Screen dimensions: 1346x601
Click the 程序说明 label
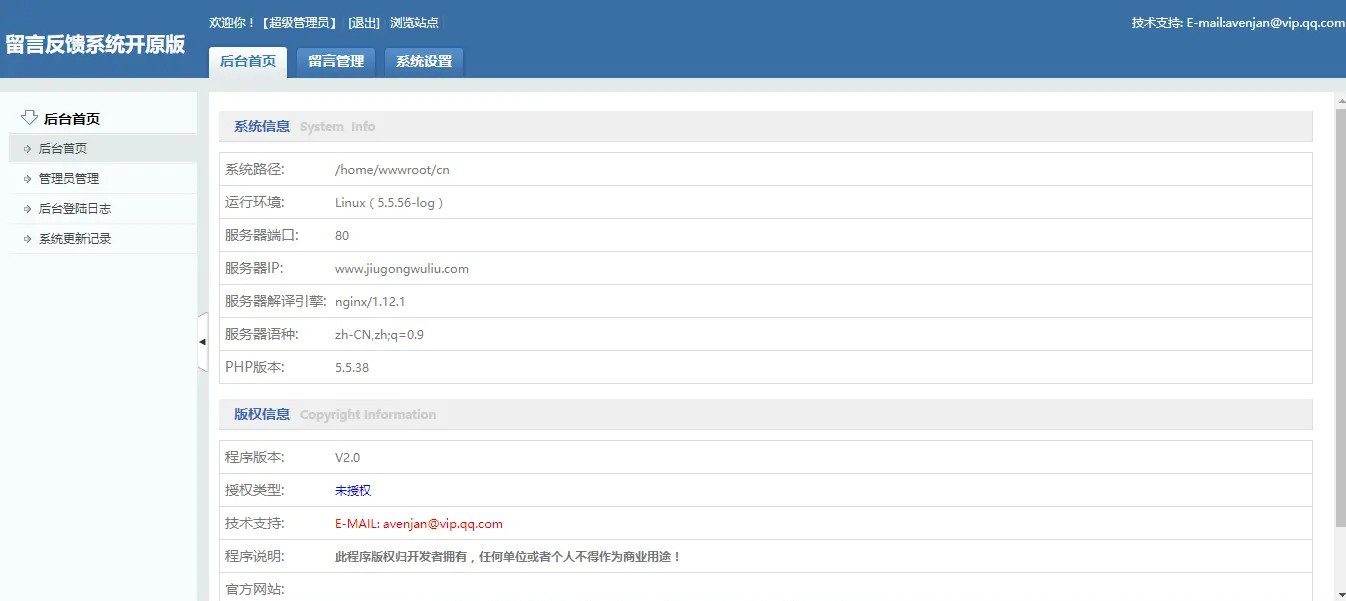(x=255, y=557)
